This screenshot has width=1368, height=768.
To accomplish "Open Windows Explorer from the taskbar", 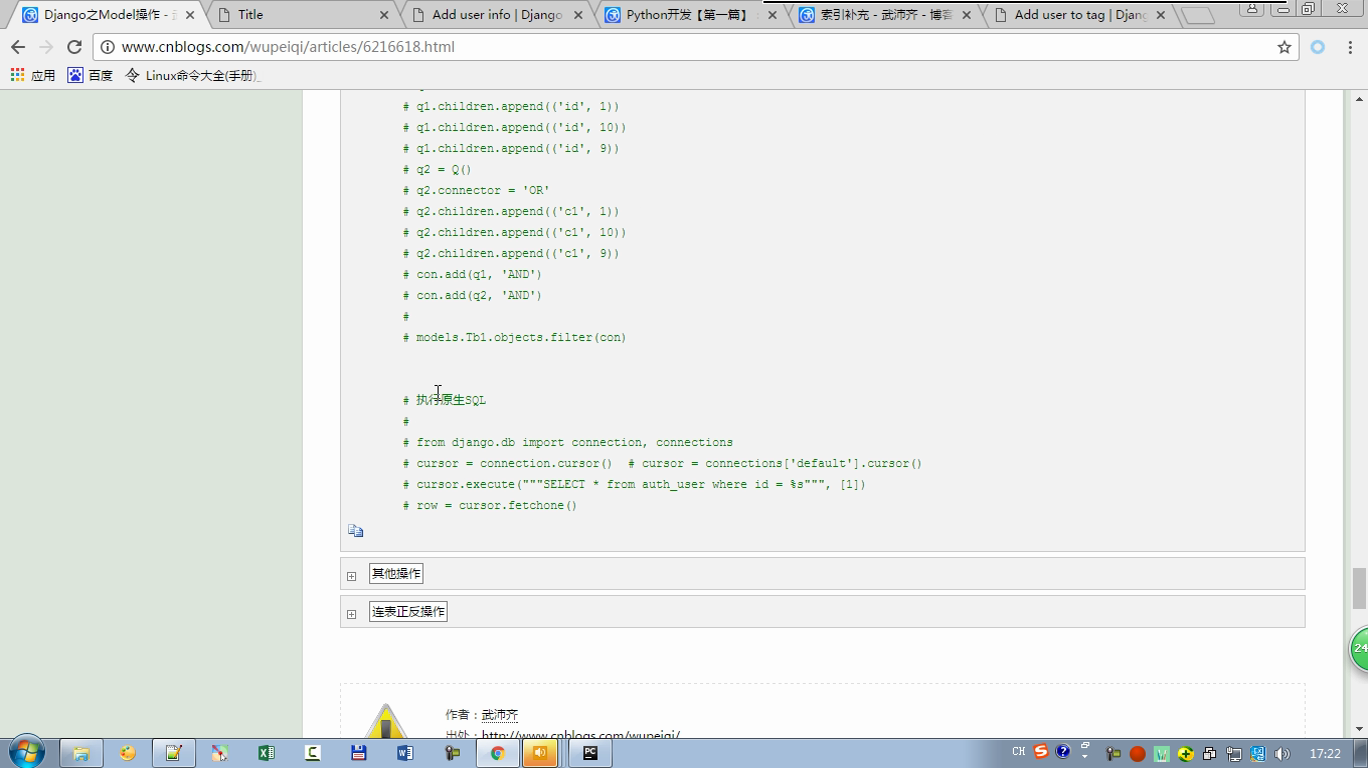I will tap(81, 753).
